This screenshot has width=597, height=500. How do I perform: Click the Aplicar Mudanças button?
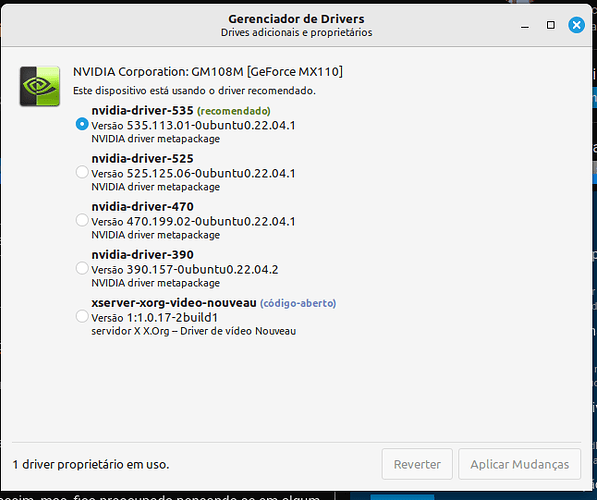coord(519,464)
